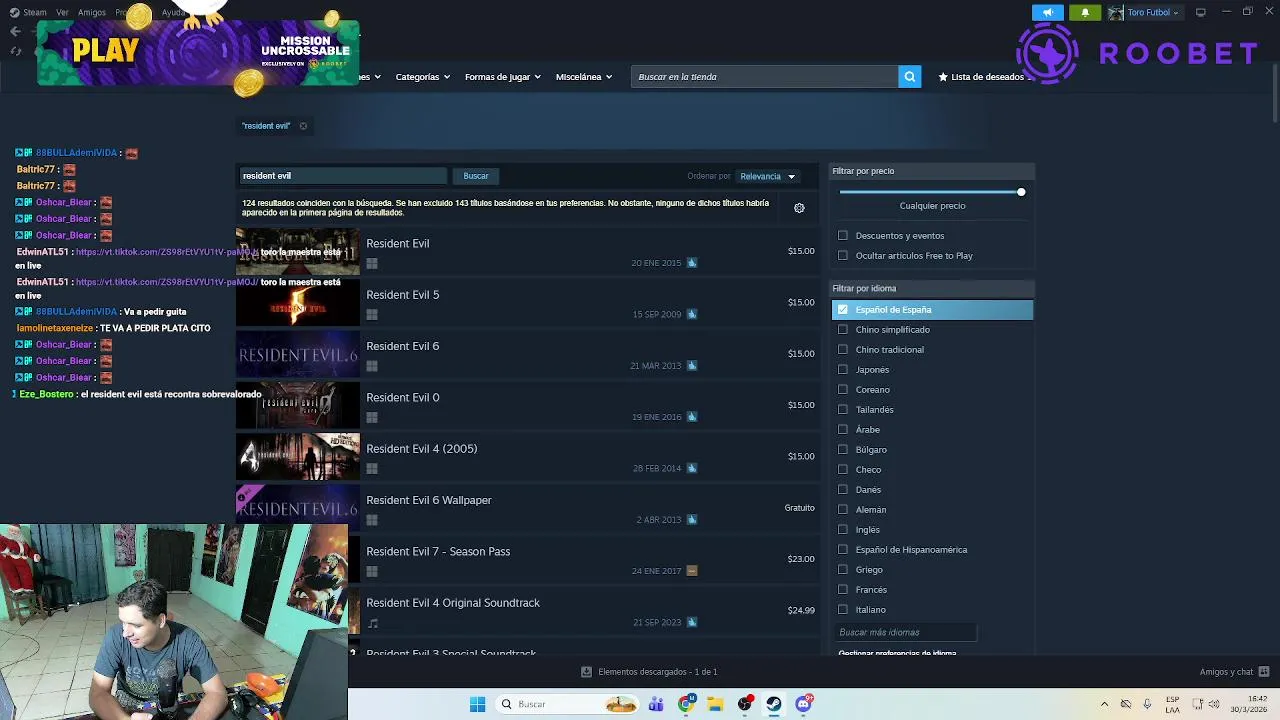Collapse the Filtrar por idioma section
The height and width of the screenshot is (720, 1280).
932,289
